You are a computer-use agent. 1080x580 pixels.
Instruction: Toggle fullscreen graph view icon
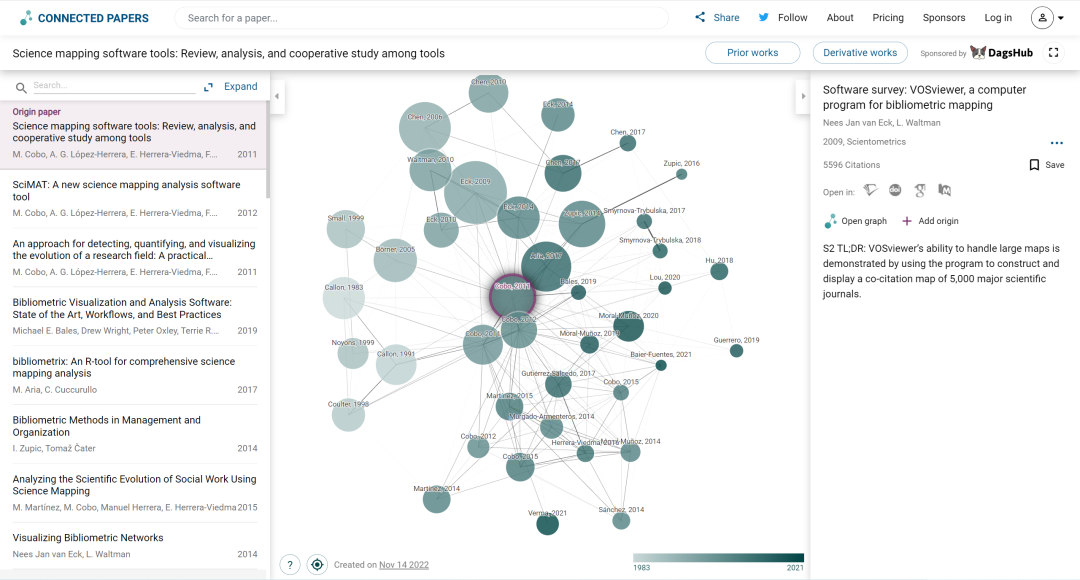coord(1053,52)
